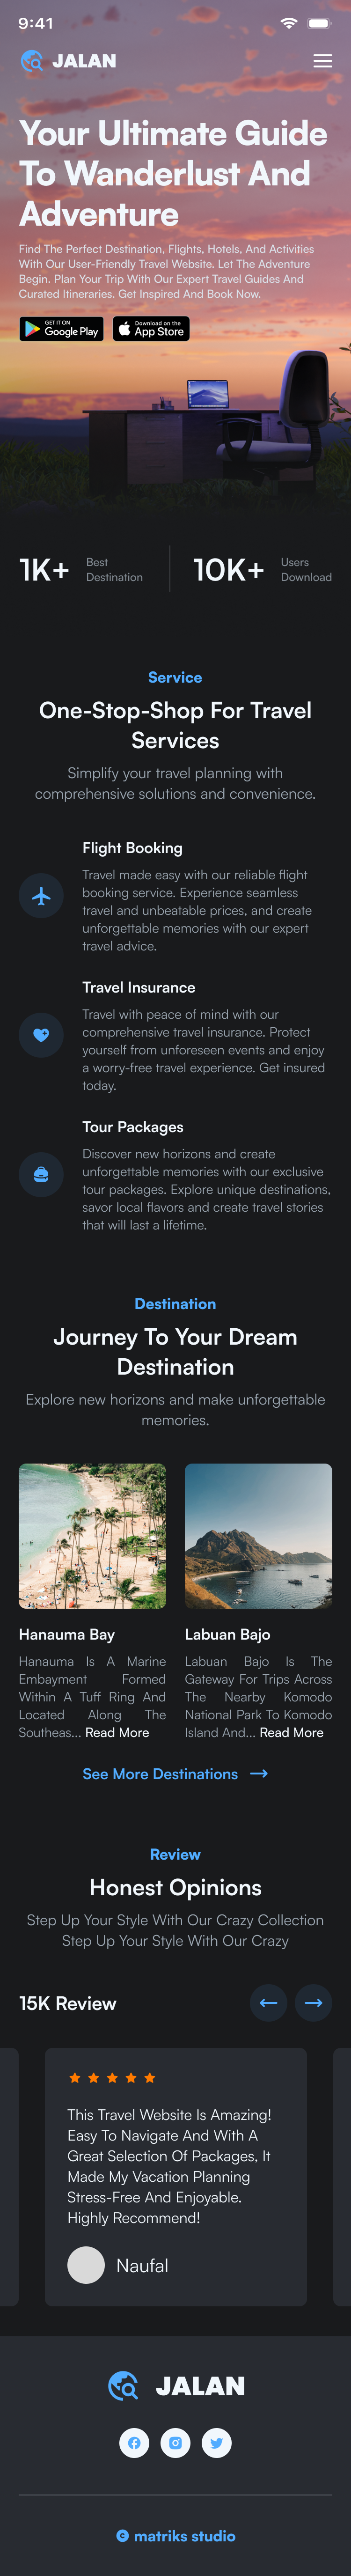Click the Travel Insurance heart icon

(x=41, y=1035)
